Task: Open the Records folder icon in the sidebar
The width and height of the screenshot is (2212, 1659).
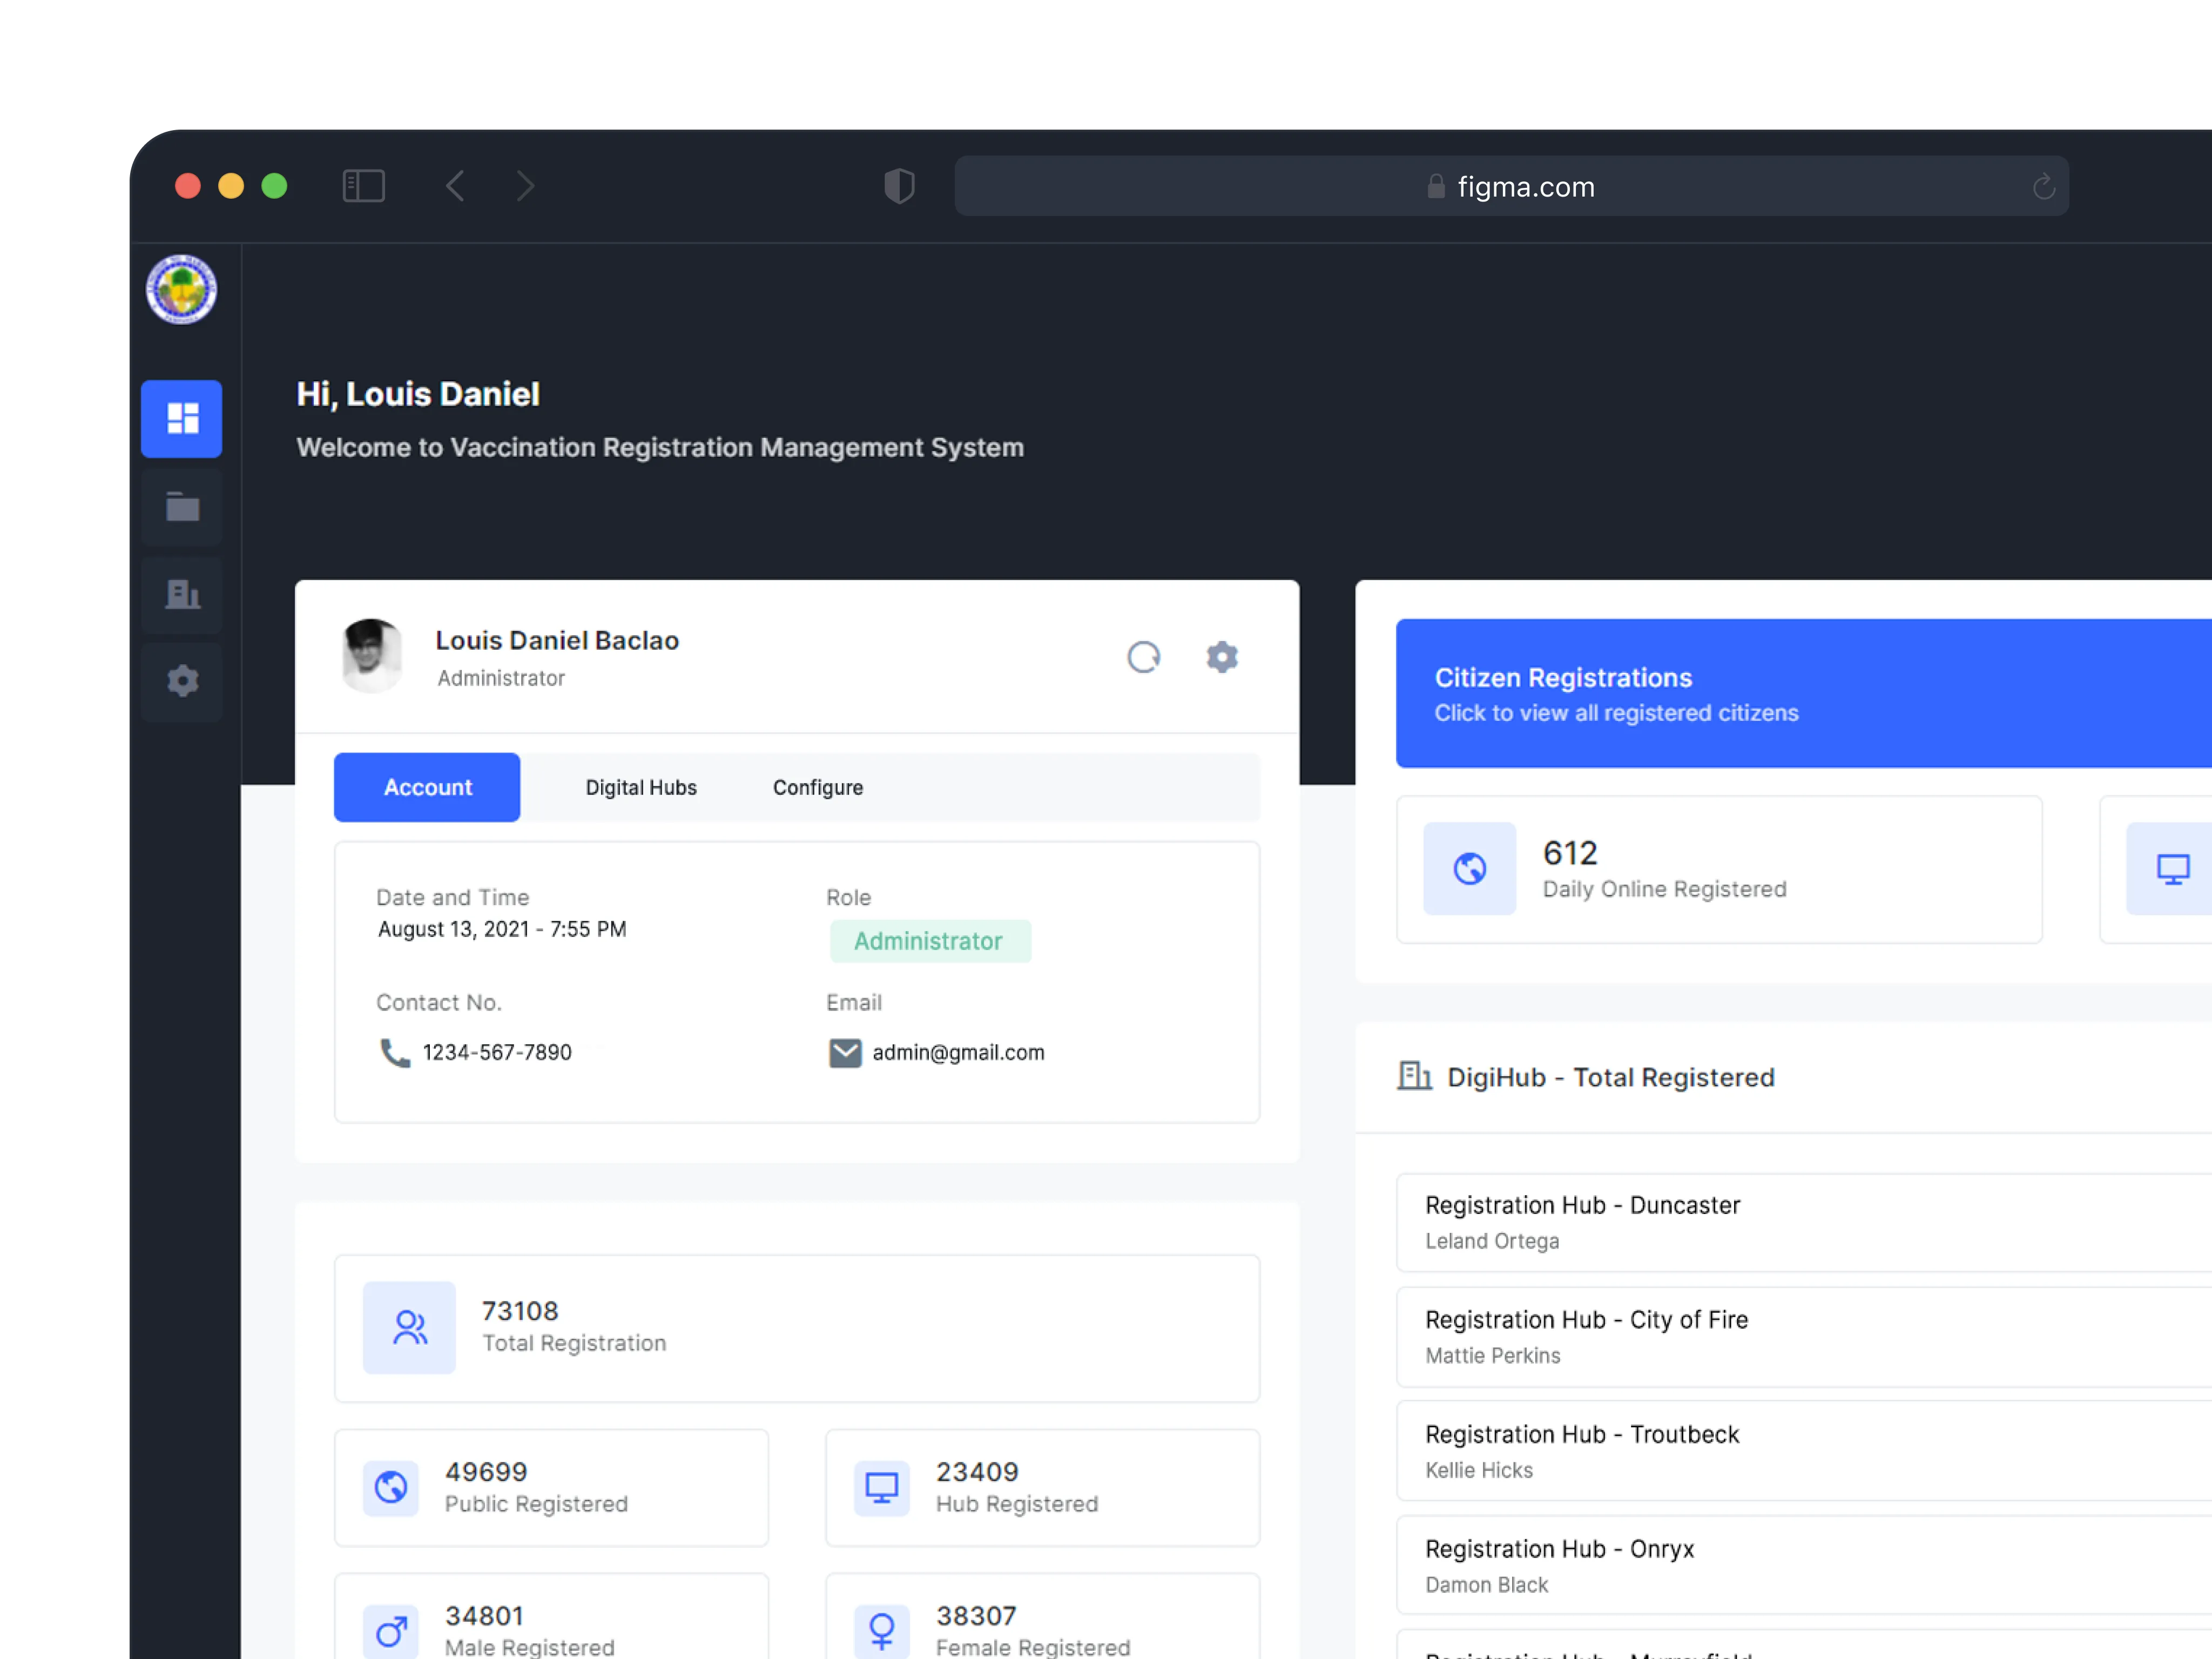Action: (x=181, y=507)
